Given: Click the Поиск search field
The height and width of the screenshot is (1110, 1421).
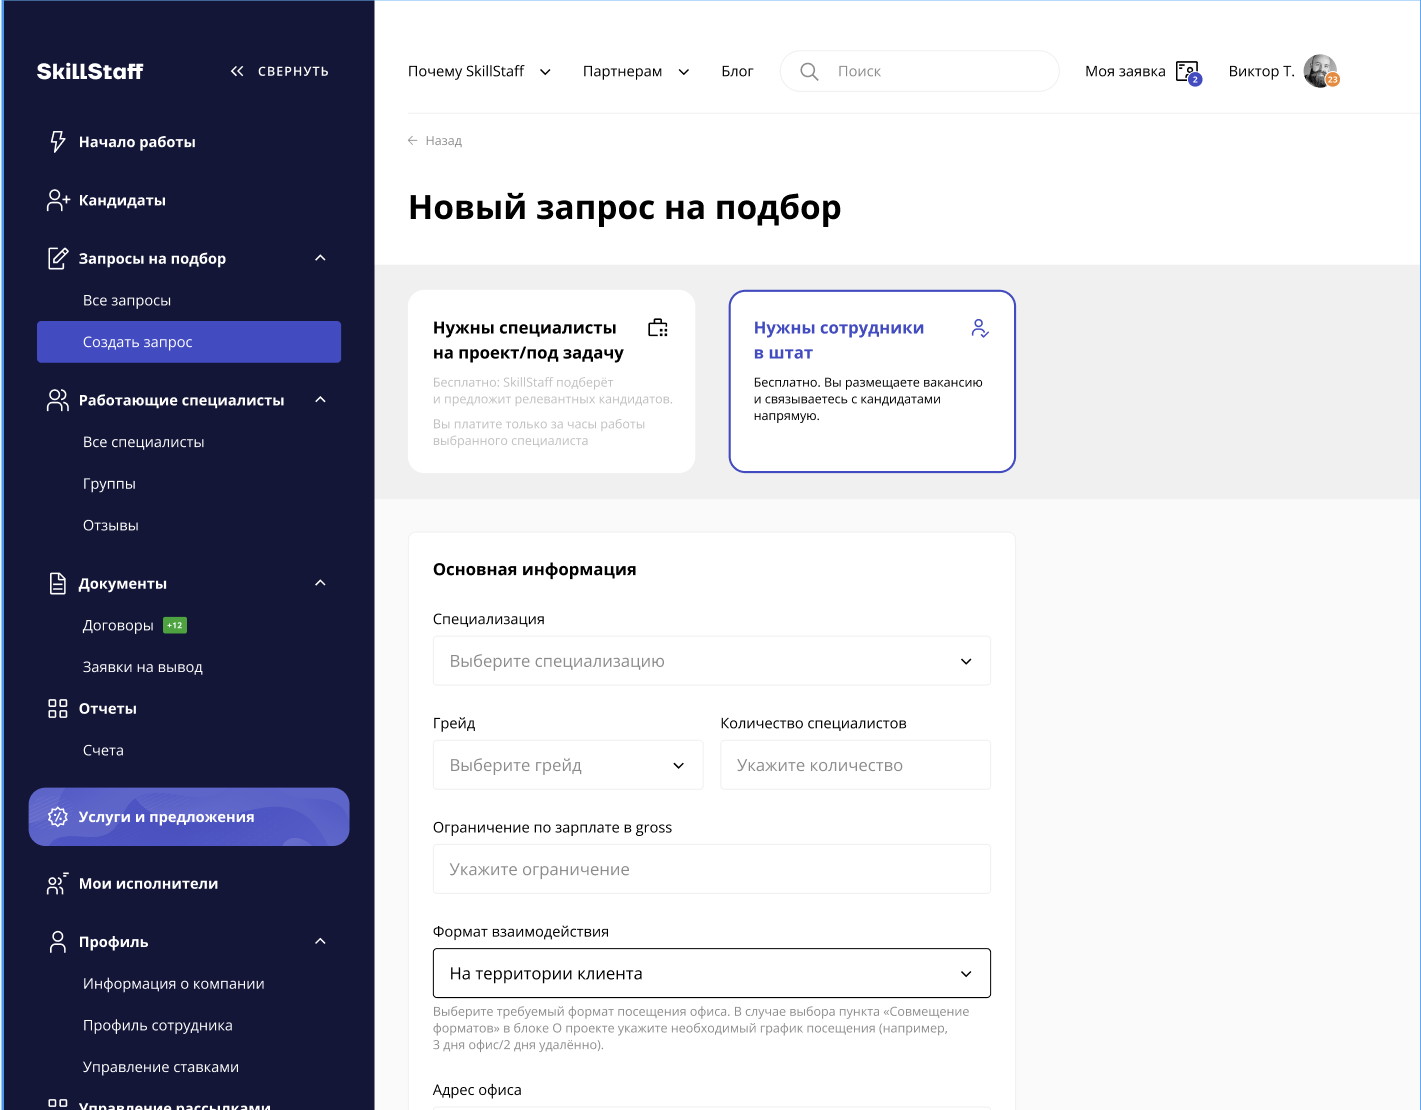Looking at the screenshot, I should tap(920, 71).
